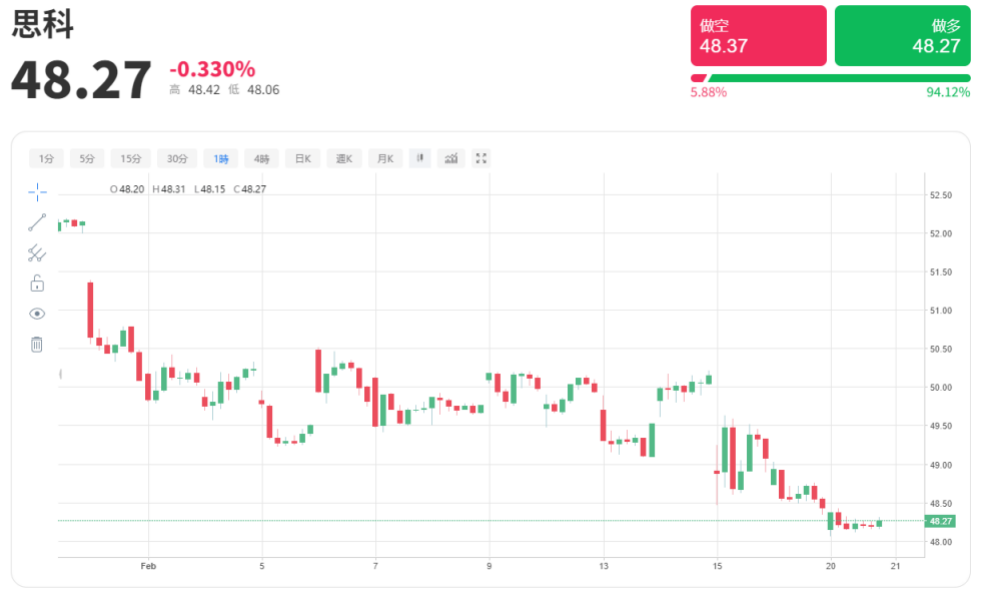Switch to 週K weekly chart

[344, 158]
